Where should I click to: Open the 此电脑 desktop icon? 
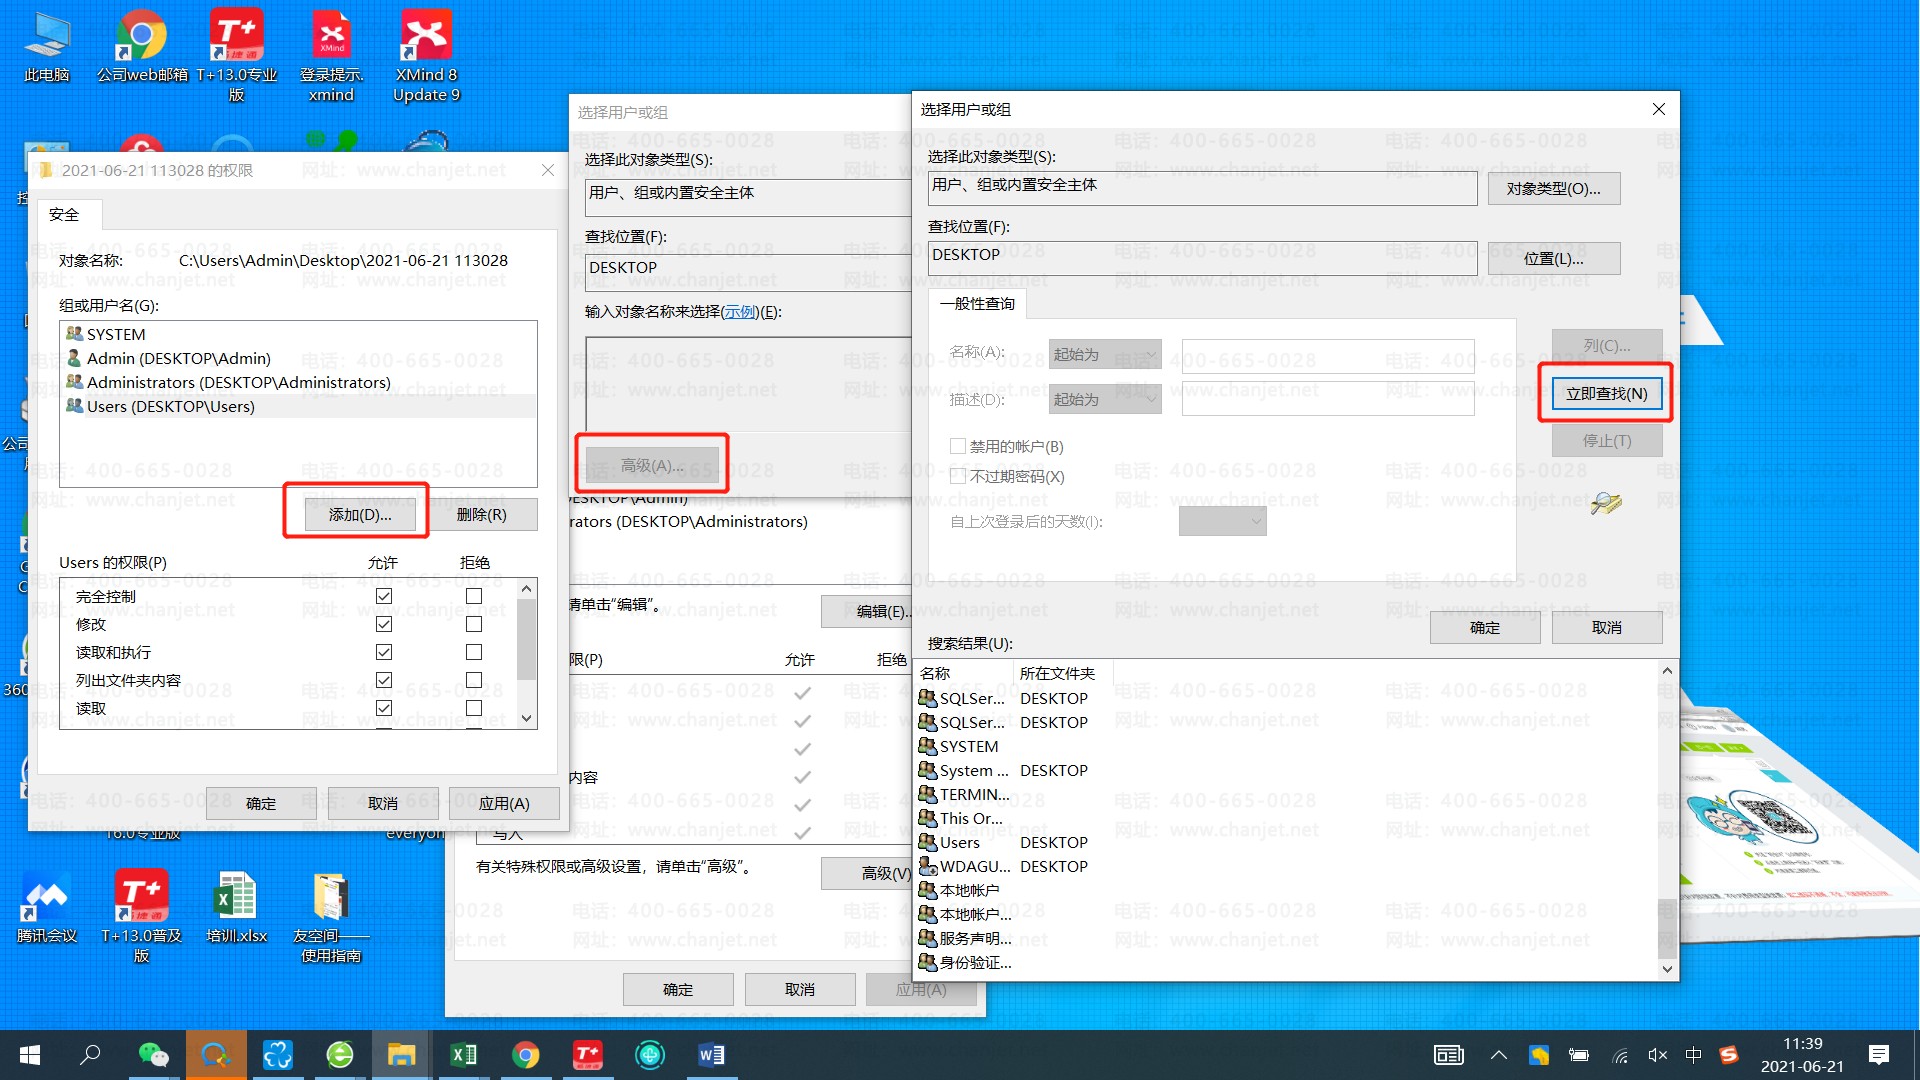[x=47, y=47]
